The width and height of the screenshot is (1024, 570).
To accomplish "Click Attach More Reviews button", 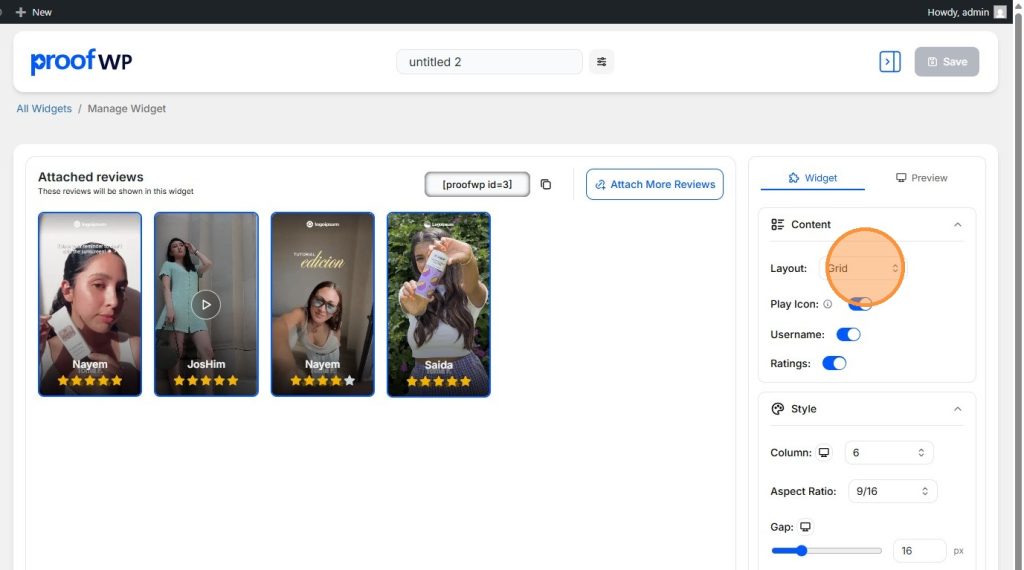I will [x=654, y=184].
